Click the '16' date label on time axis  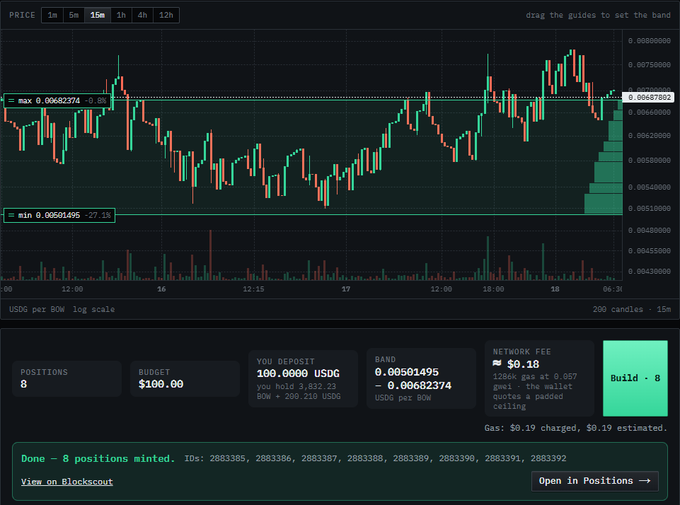pyautogui.click(x=161, y=289)
